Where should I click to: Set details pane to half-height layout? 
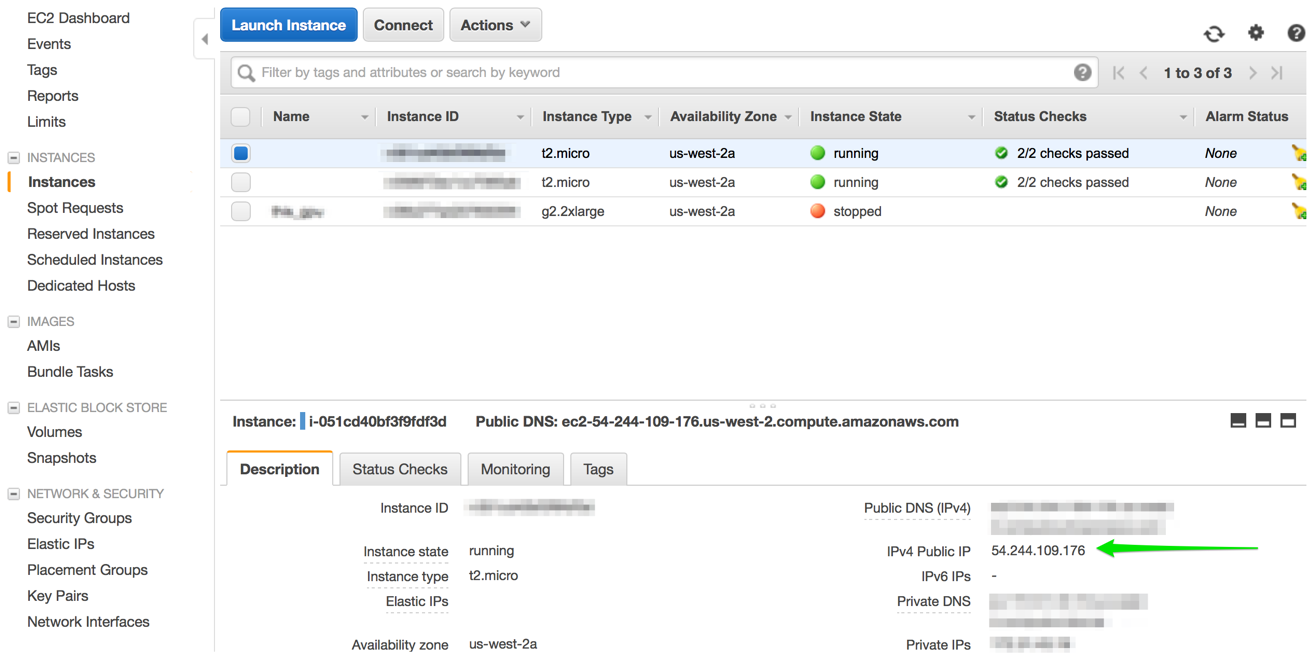pos(1263,421)
